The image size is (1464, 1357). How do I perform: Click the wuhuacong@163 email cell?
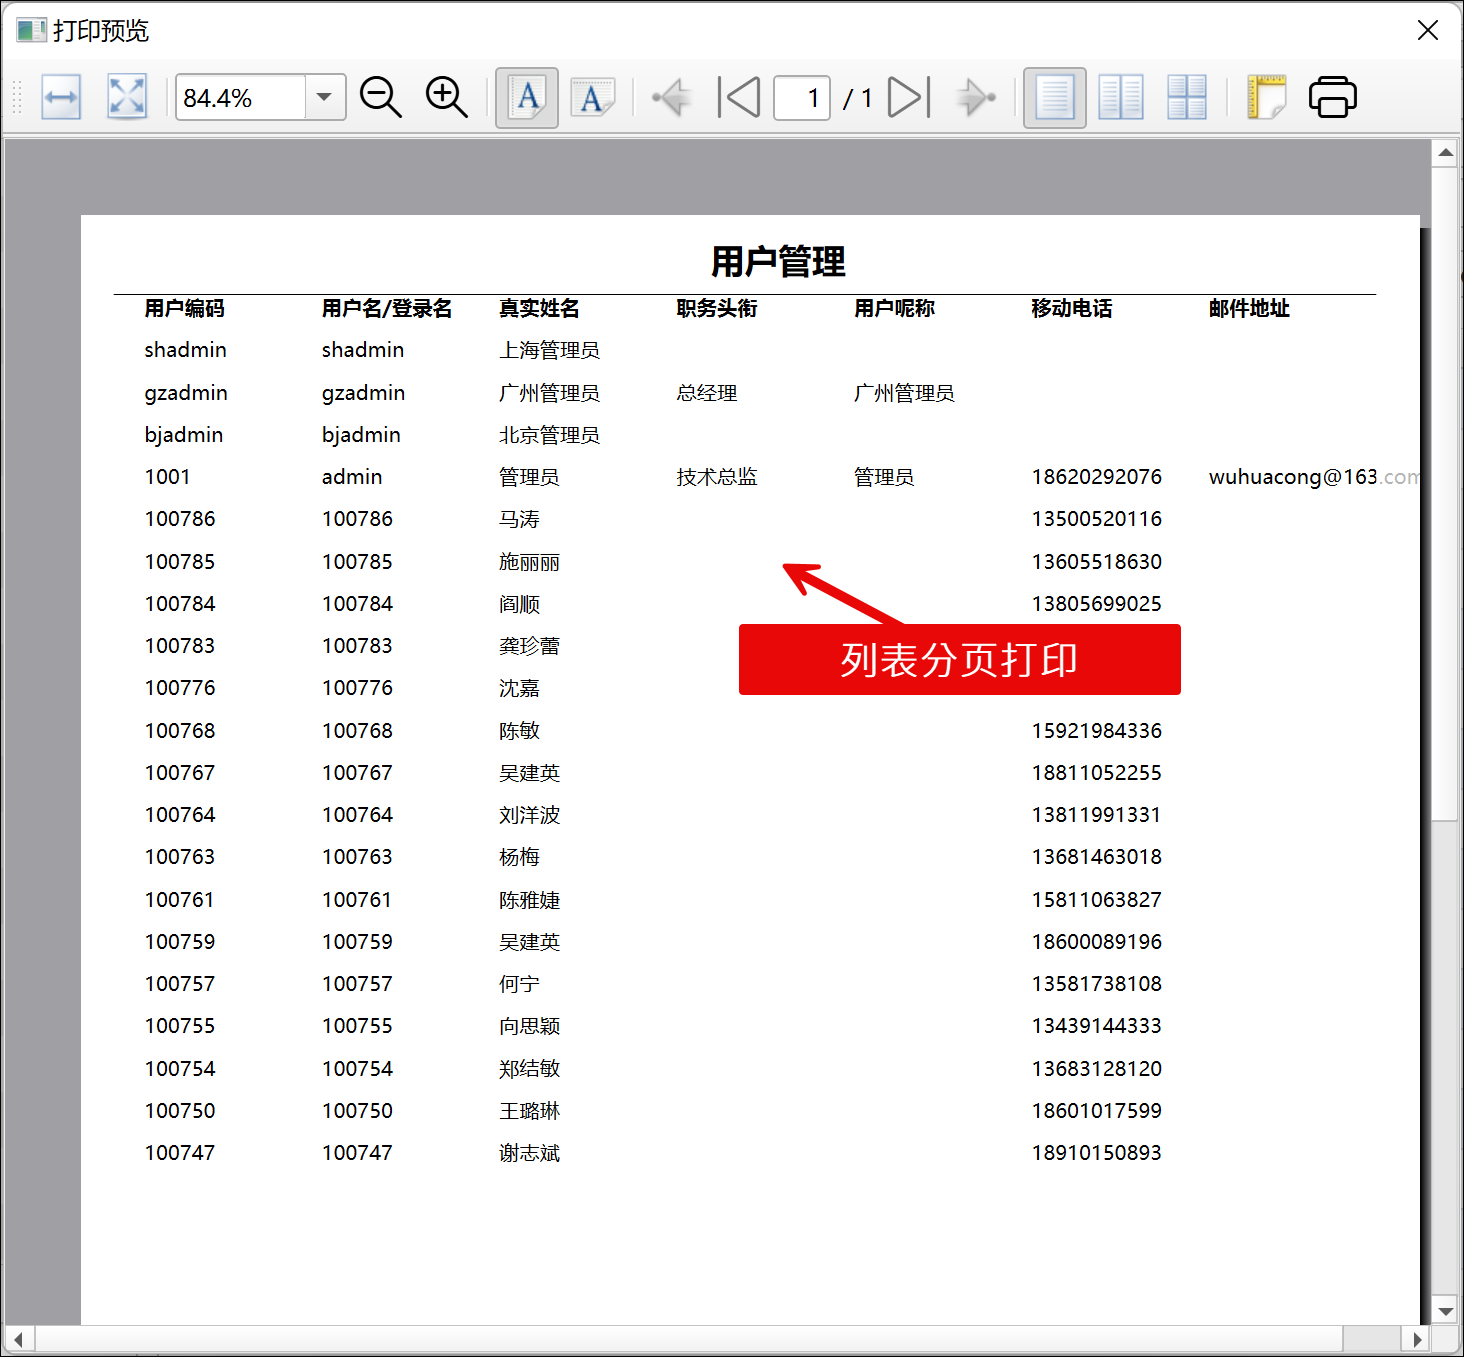(x=1313, y=477)
